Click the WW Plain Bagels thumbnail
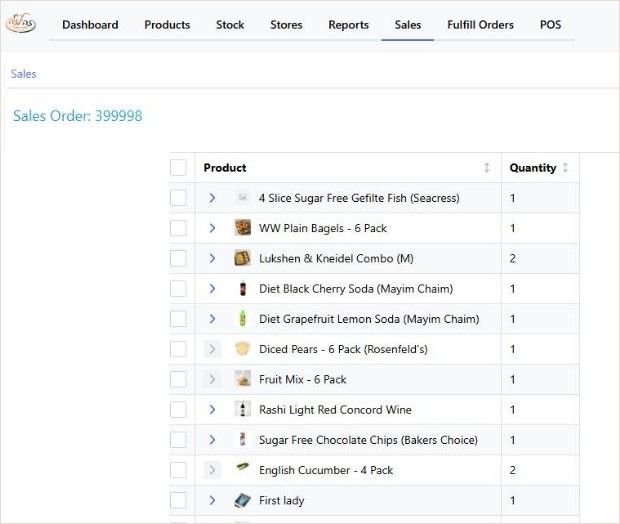The width and height of the screenshot is (620, 524). (243, 228)
